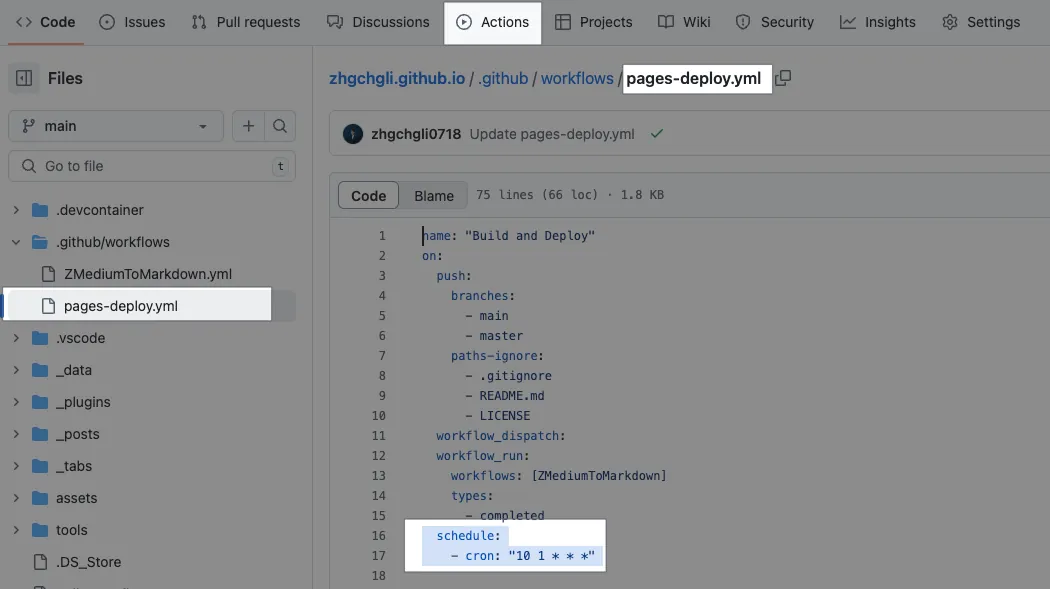Open the main branch dropdown
The image size is (1050, 589).
pyautogui.click(x=115, y=126)
